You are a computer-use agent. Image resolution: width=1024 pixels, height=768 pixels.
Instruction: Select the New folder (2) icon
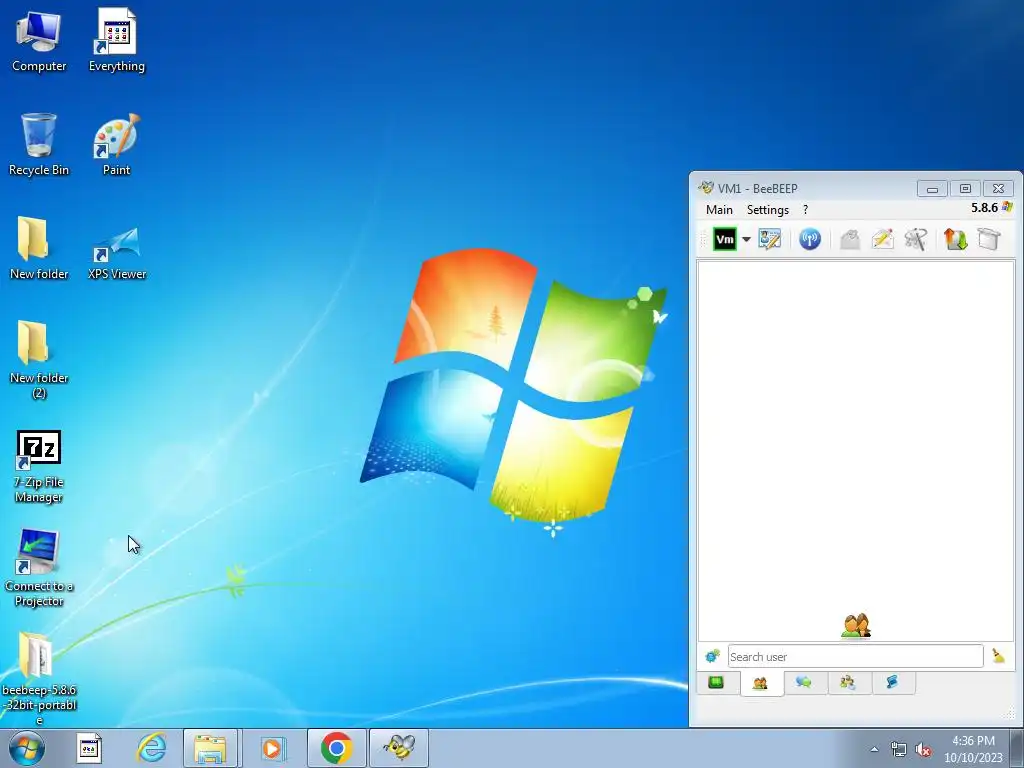click(x=39, y=359)
